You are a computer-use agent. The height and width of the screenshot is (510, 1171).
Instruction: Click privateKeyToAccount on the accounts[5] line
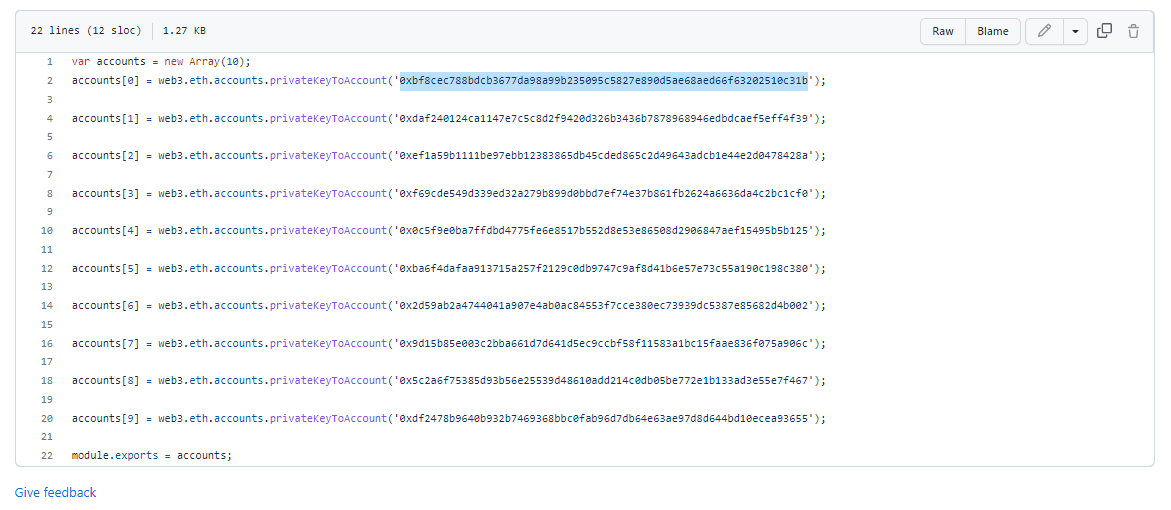(328, 268)
